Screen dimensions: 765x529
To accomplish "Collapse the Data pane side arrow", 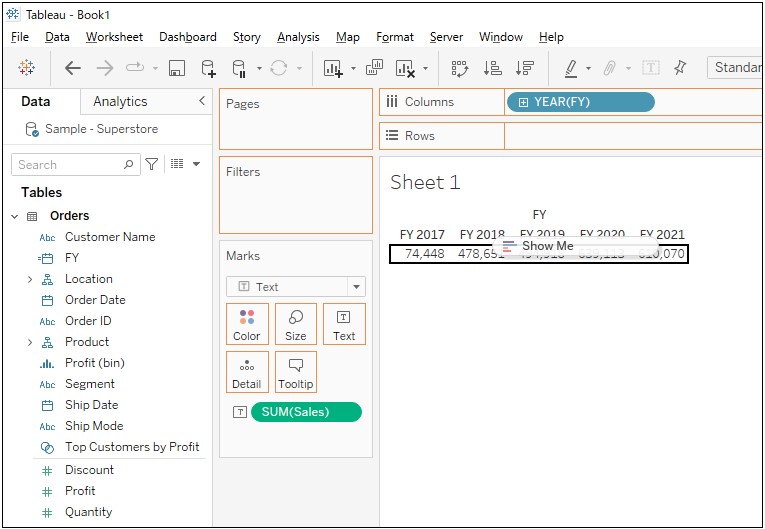I will coord(202,101).
